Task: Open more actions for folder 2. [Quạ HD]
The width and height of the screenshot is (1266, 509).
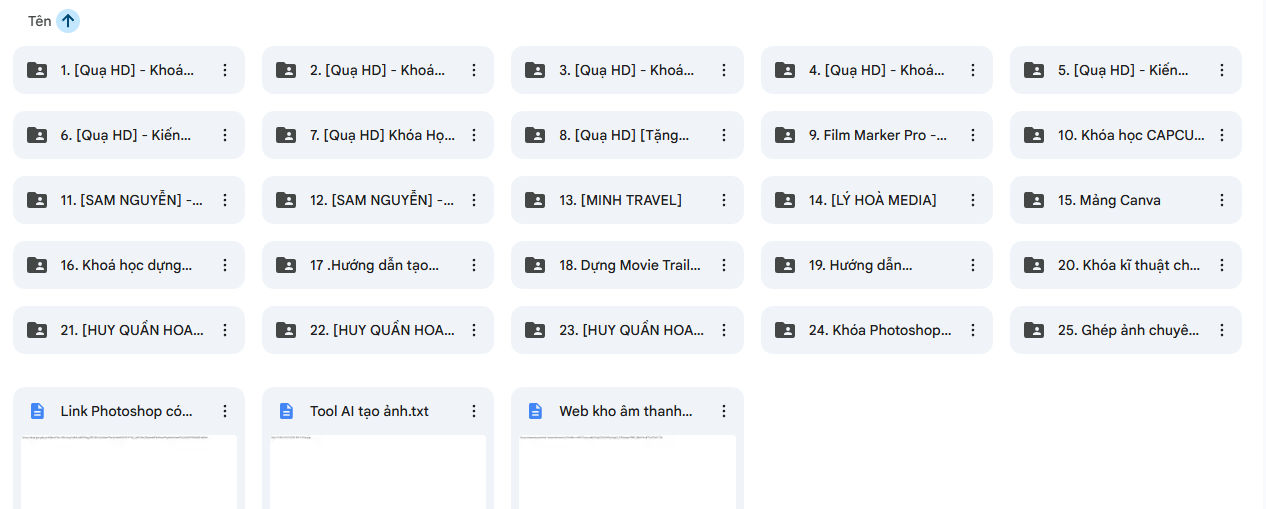Action: [x=474, y=70]
